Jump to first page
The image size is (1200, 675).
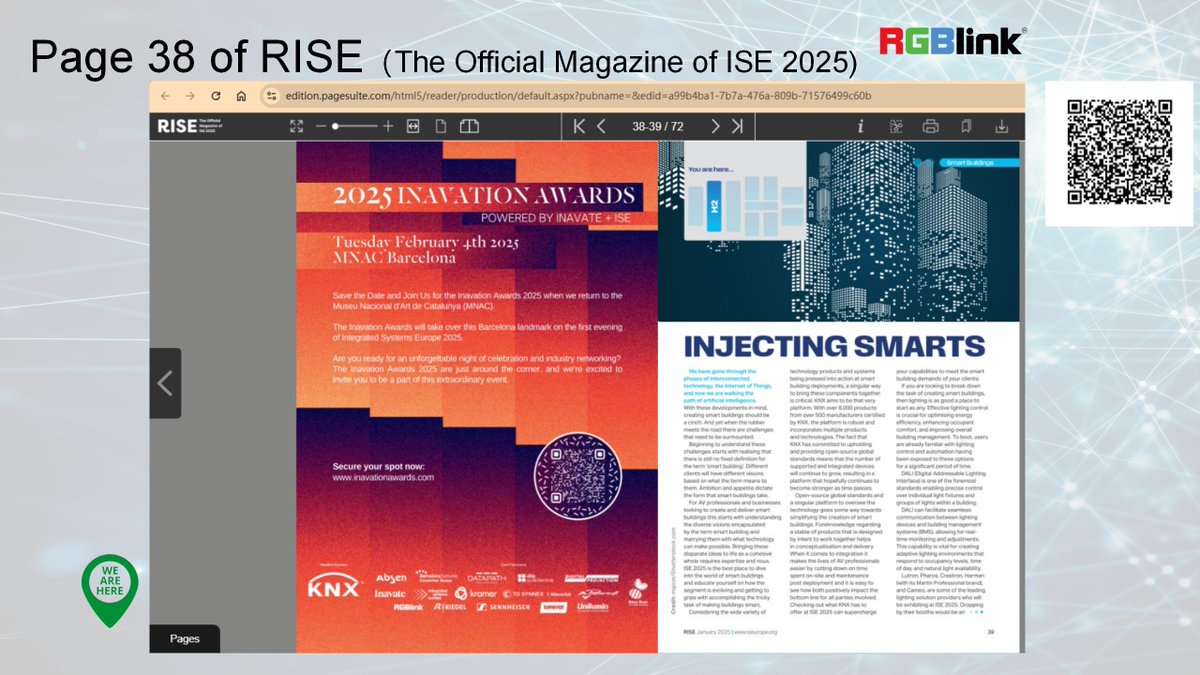pyautogui.click(x=579, y=126)
